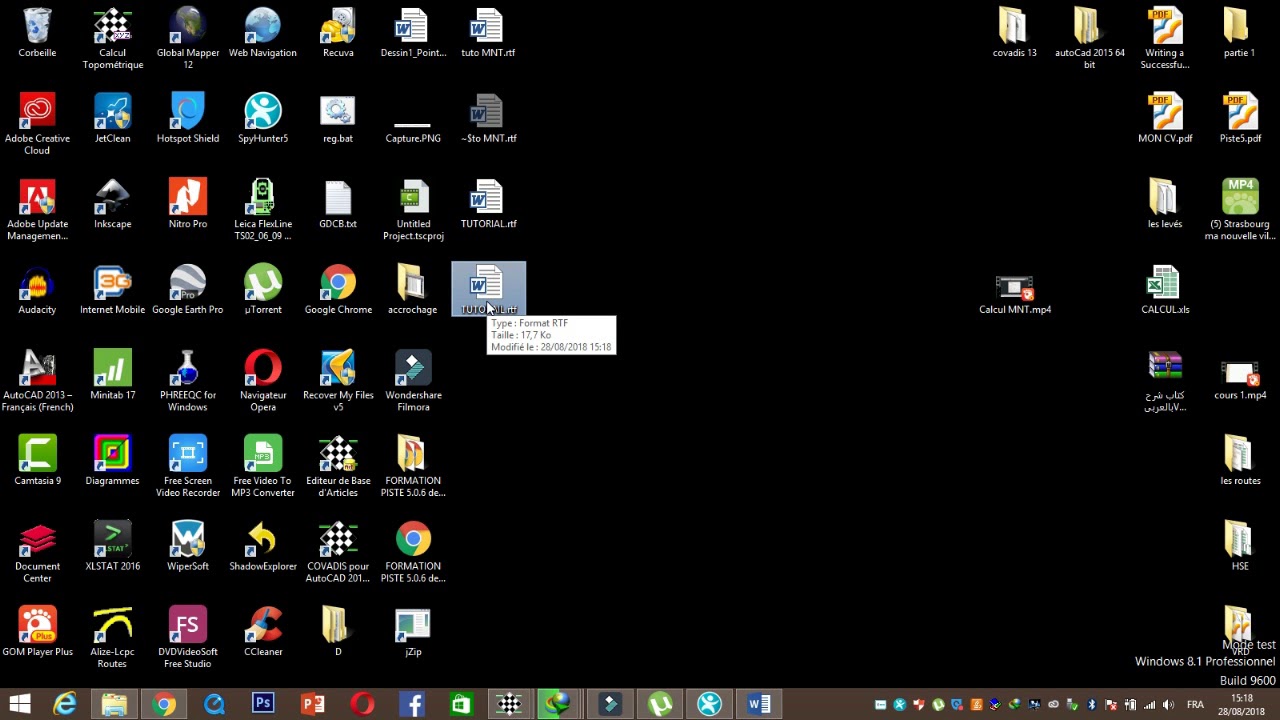Image resolution: width=1280 pixels, height=720 pixels.
Task: Select the accrochage folder
Action: click(413, 289)
